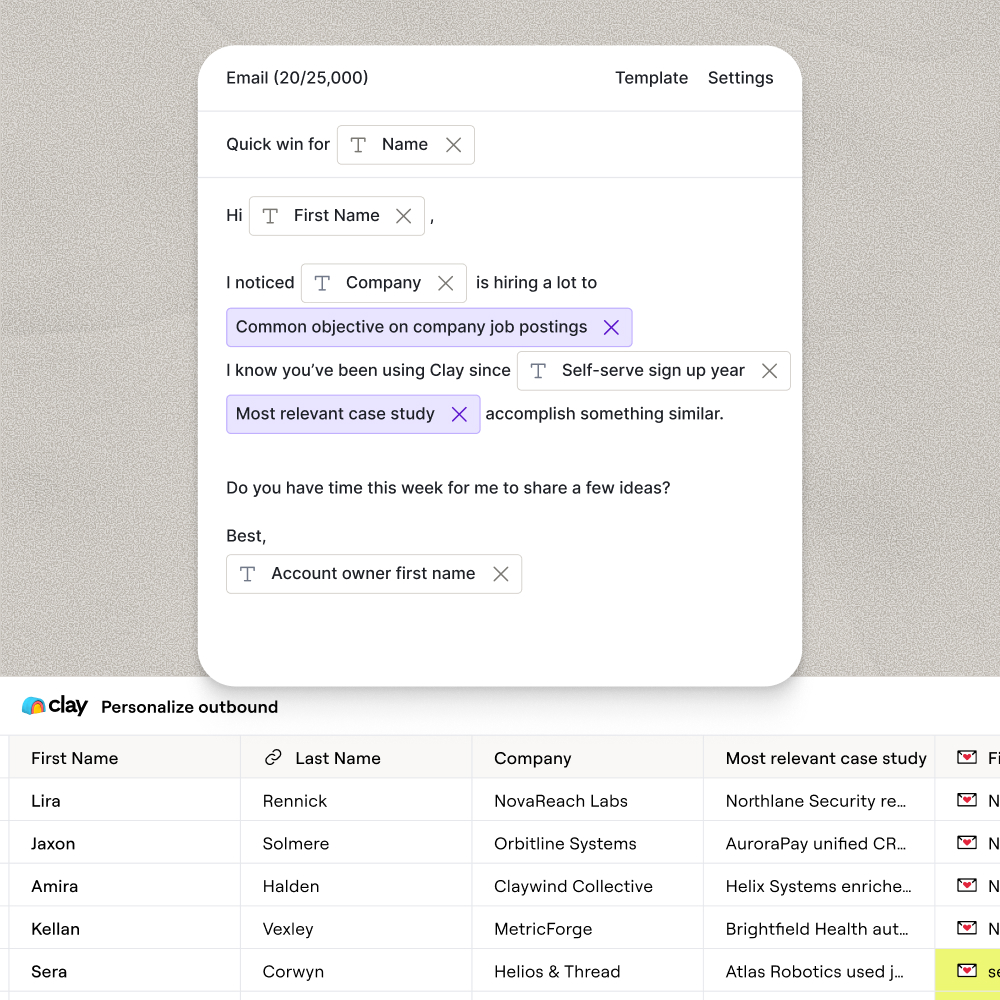The width and height of the screenshot is (1000, 1000).
Task: Select the Northlane Security case study cell
Action: 820,800
